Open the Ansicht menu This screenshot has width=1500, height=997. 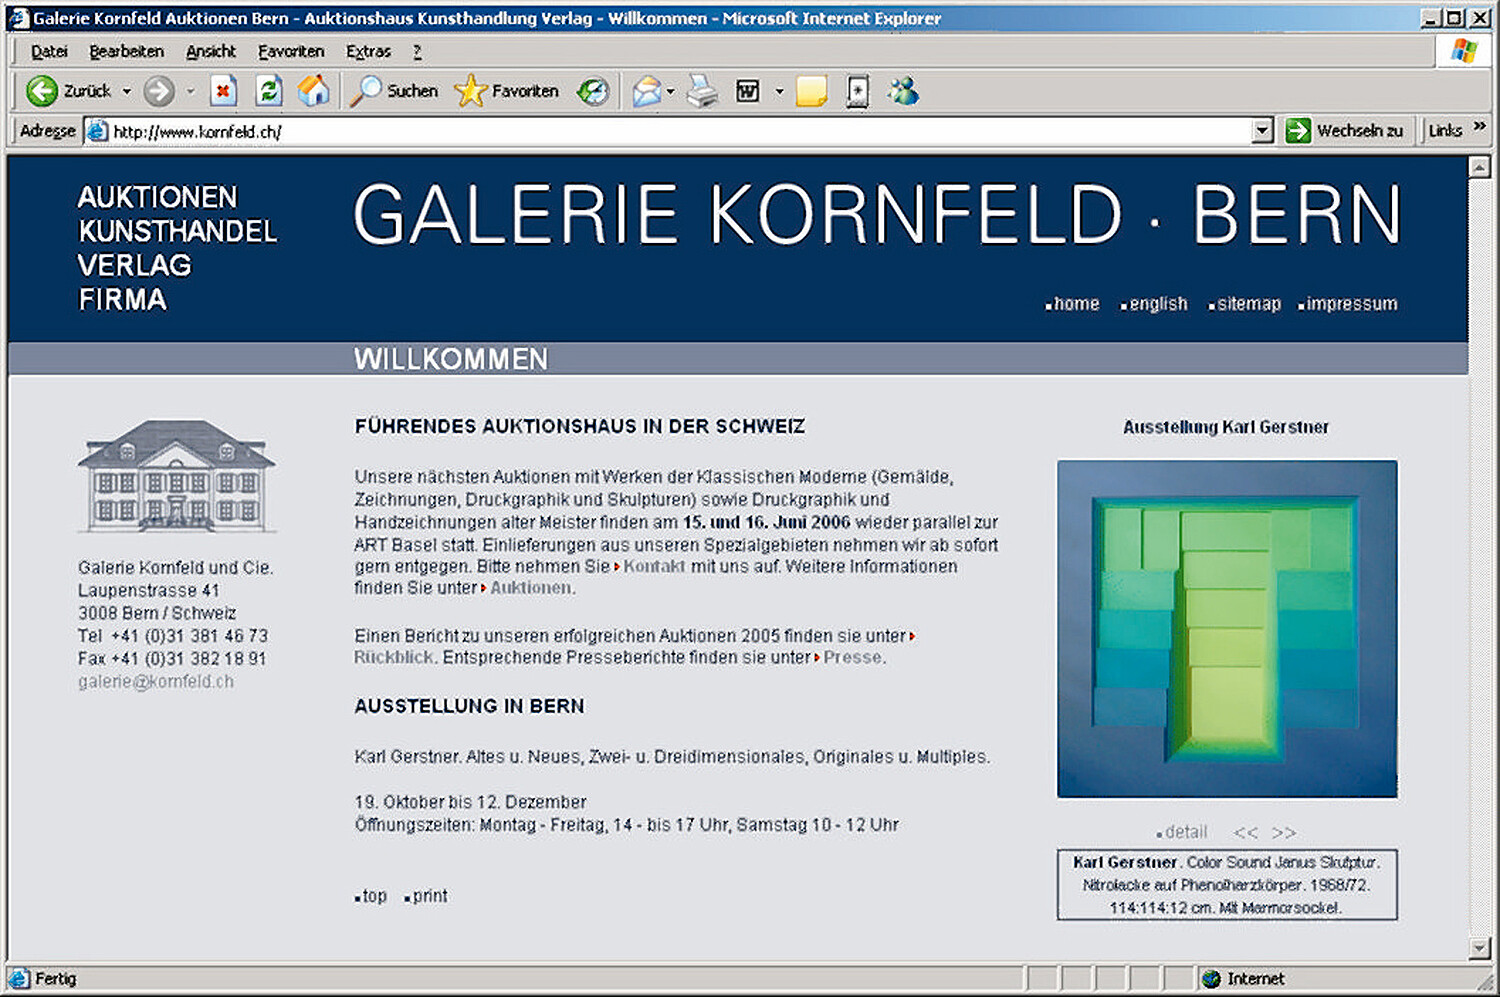210,51
